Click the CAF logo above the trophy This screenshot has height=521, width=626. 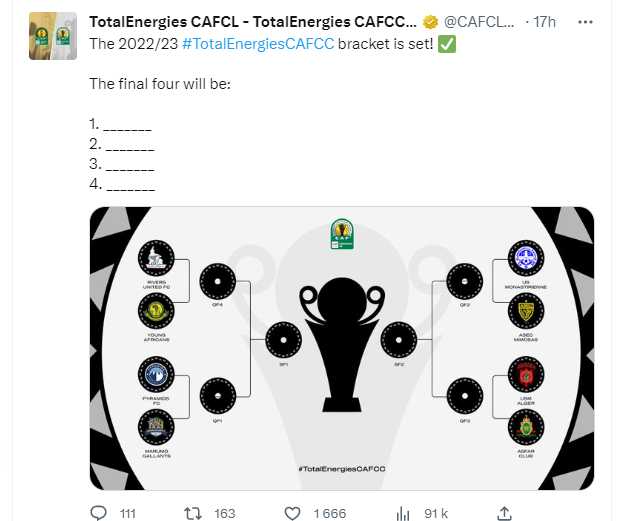341,235
